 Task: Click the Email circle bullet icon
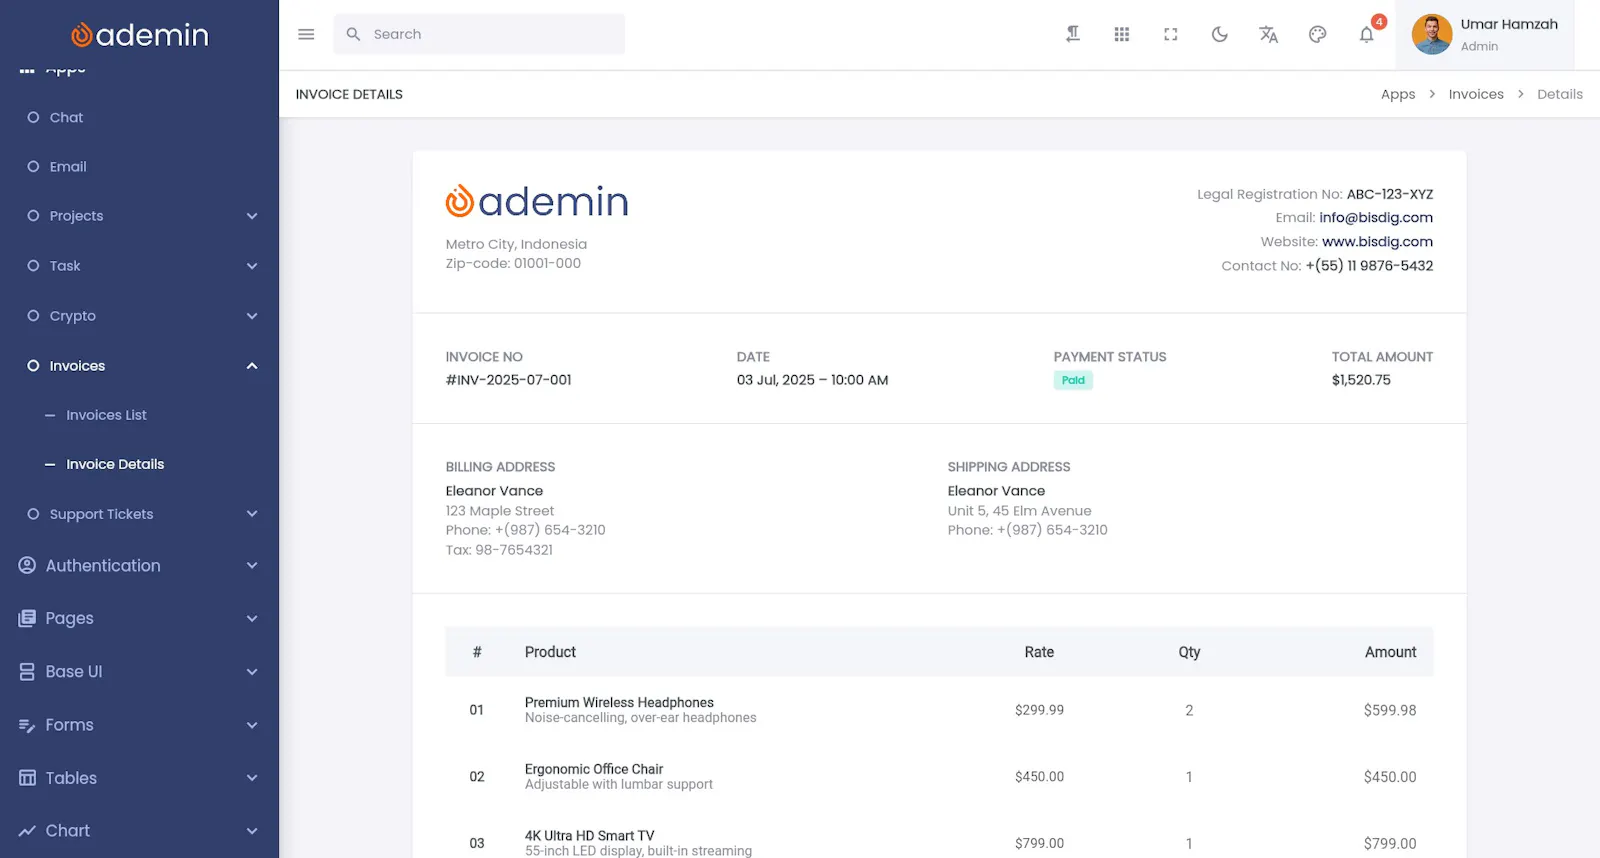[x=33, y=166]
